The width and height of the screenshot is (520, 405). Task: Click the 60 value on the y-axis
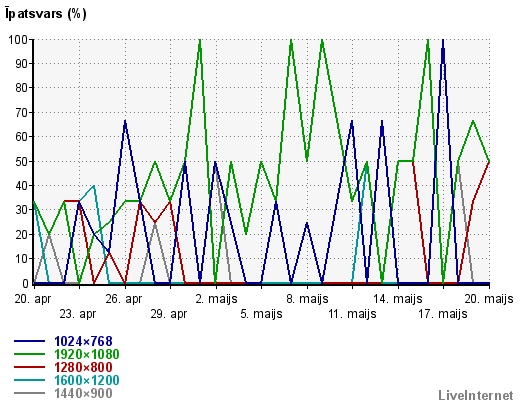tap(21, 137)
